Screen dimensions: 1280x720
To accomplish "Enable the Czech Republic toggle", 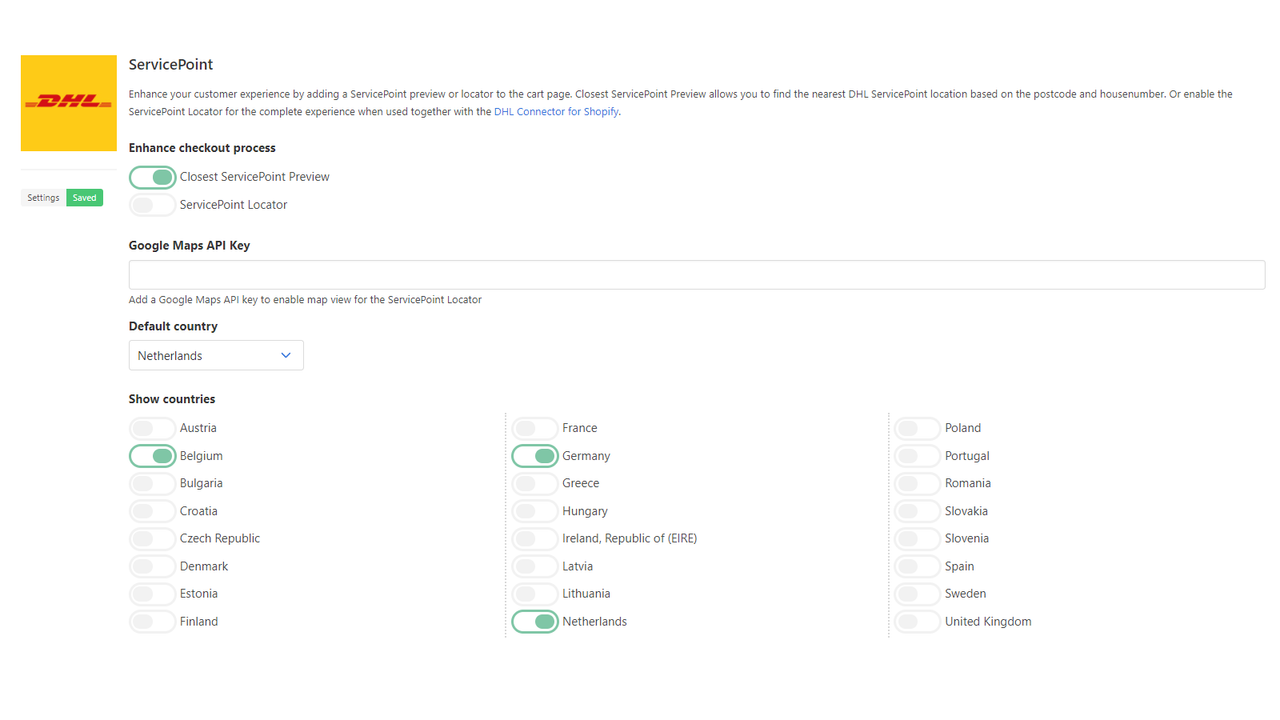I will tap(152, 538).
